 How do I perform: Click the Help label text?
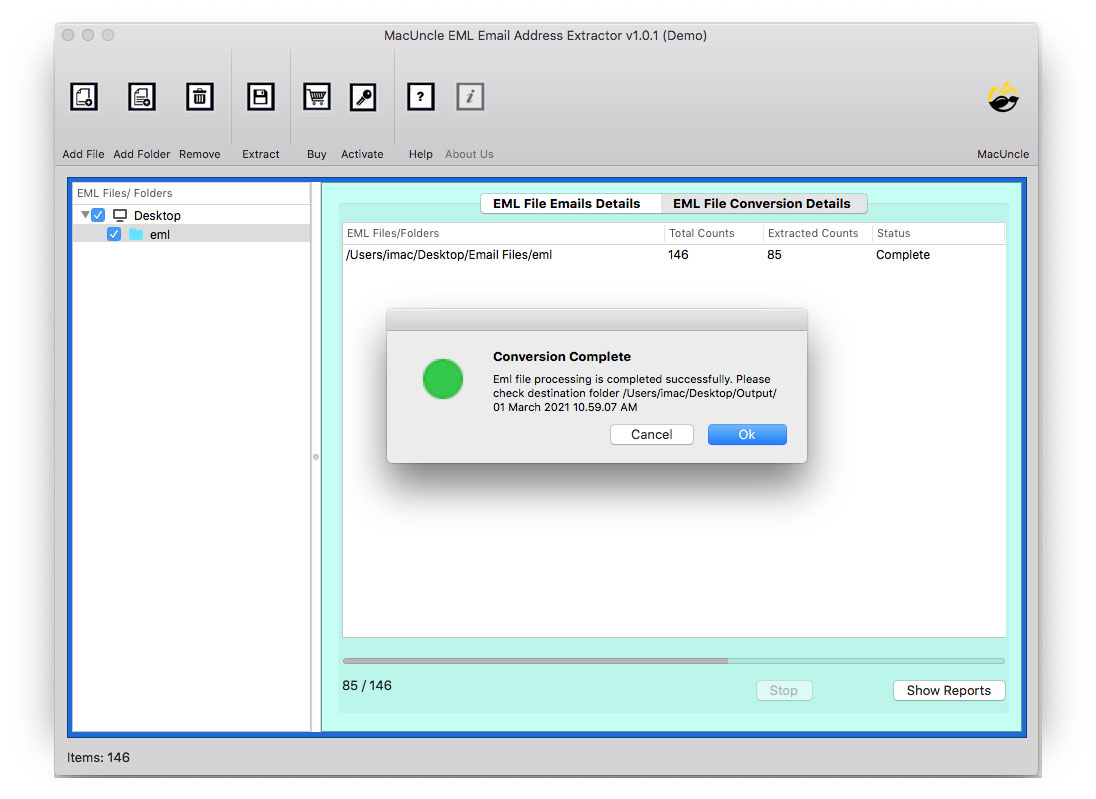[421, 154]
